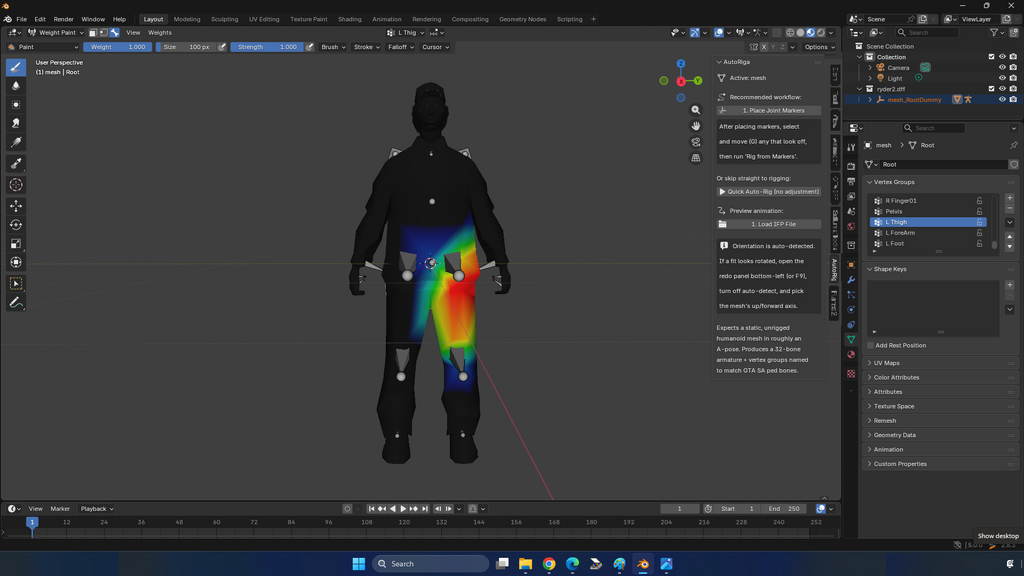Toggle the camera view icon
The width and height of the screenshot is (1024, 576).
pos(696,142)
